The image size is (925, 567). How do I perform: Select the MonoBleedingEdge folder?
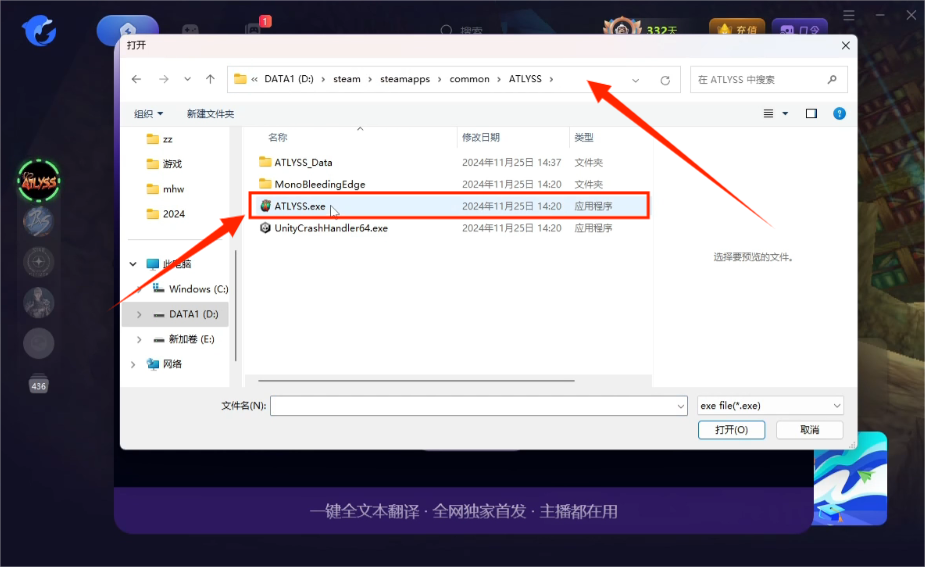[320, 184]
